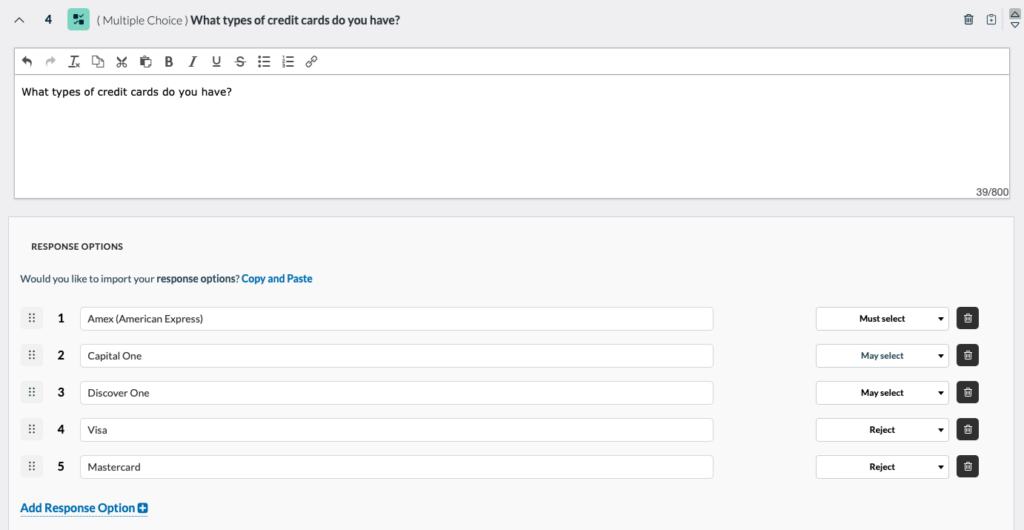The height and width of the screenshot is (530, 1024).
Task: Click the question title in the header
Action: [x=295, y=20]
